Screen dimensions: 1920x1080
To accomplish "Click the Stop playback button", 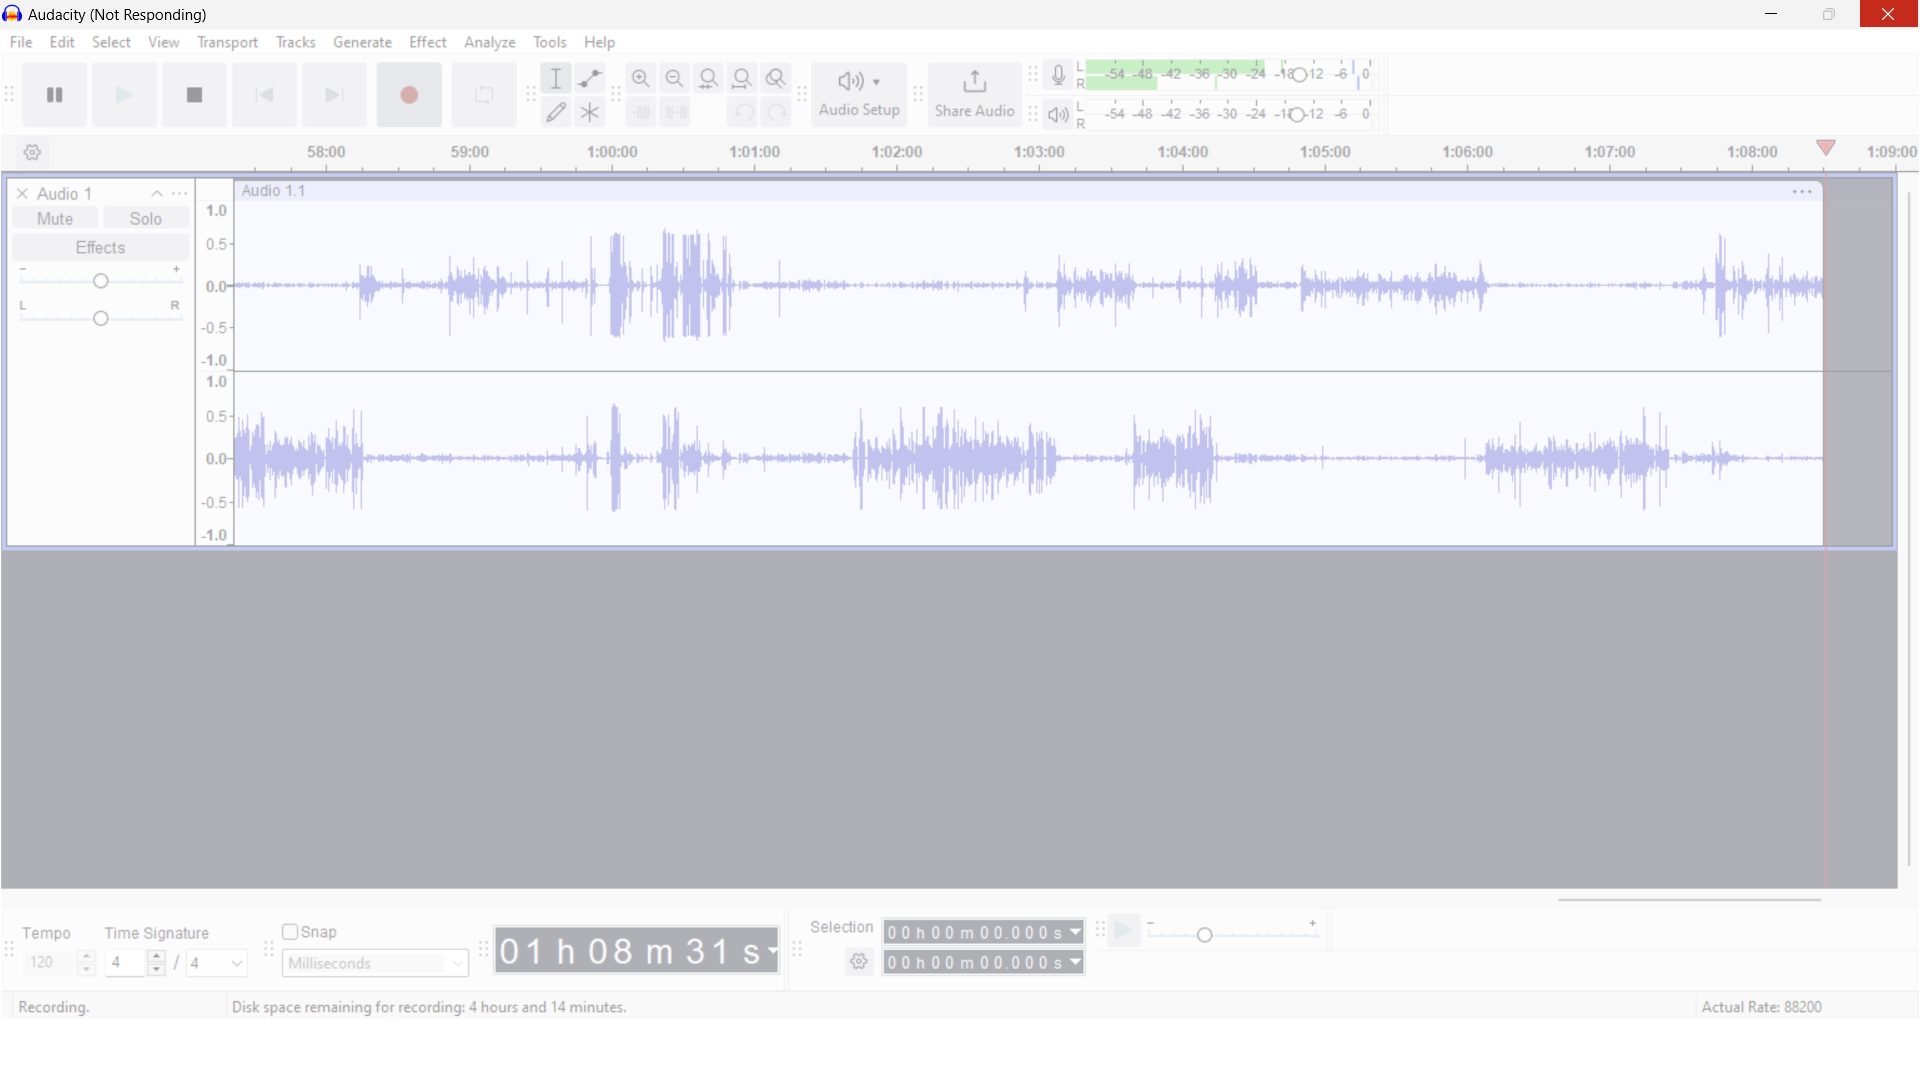I will pyautogui.click(x=194, y=95).
